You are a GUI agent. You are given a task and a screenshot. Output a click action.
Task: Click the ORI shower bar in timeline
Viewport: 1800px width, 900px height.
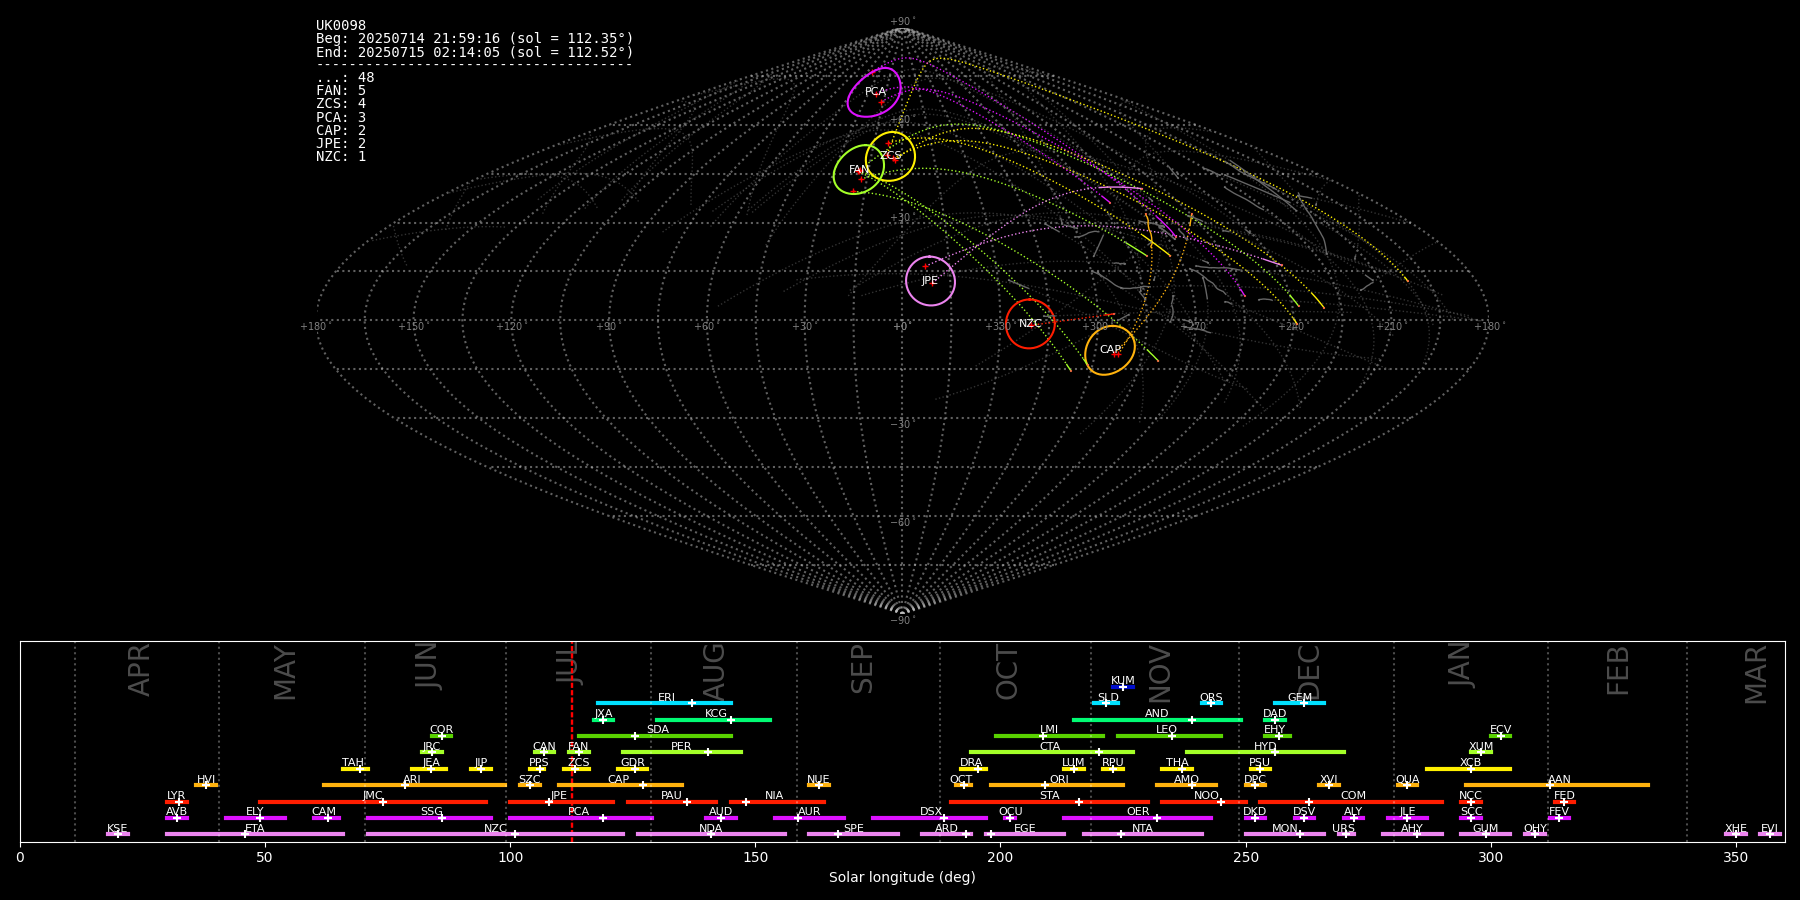click(x=1057, y=785)
